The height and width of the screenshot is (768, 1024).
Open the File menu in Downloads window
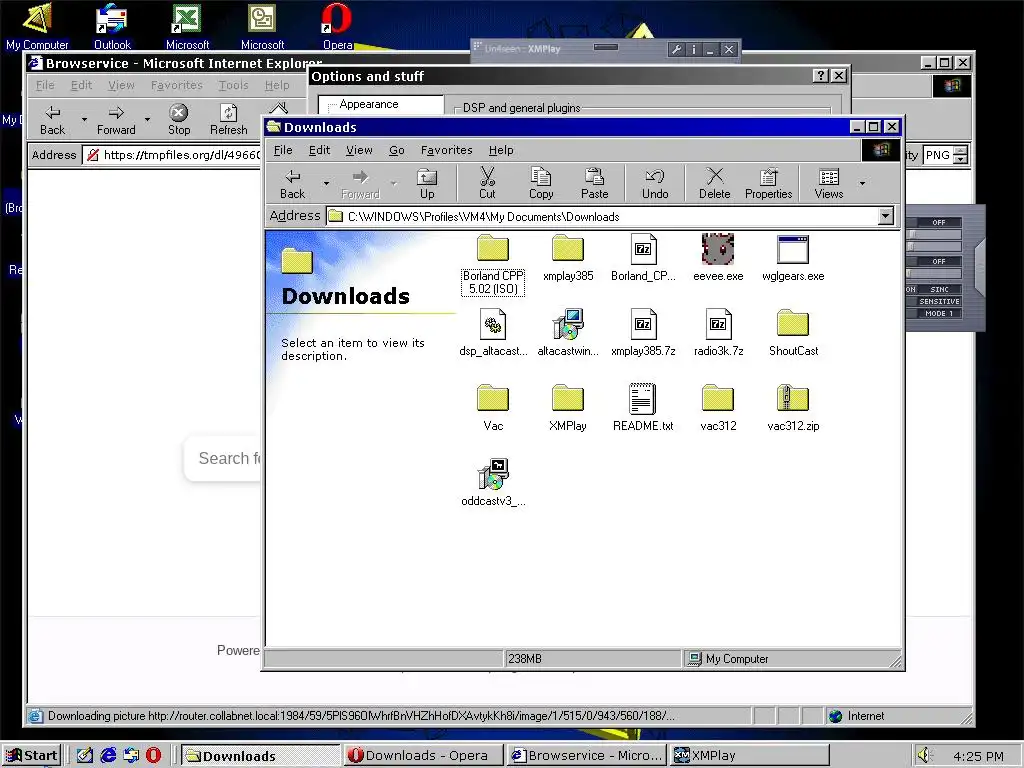click(283, 150)
